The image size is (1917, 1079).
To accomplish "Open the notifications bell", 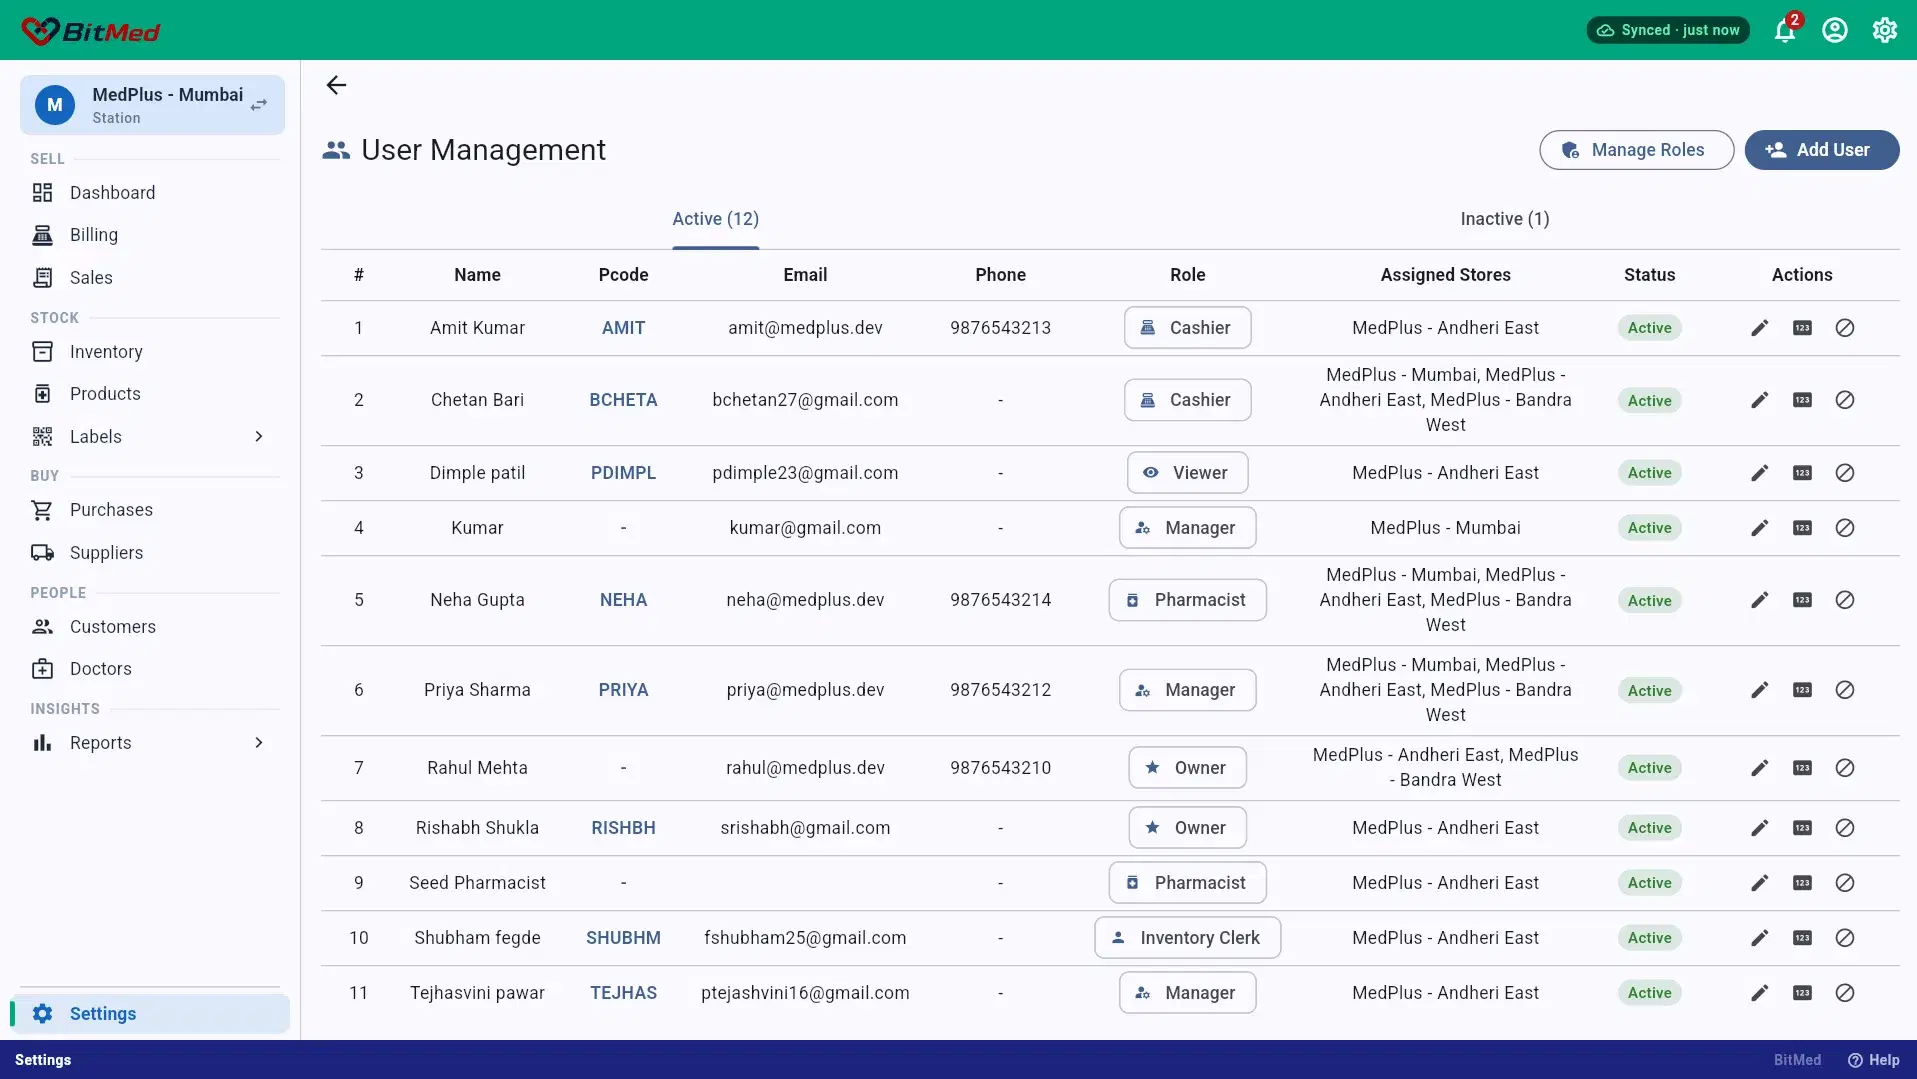I will point(1785,30).
